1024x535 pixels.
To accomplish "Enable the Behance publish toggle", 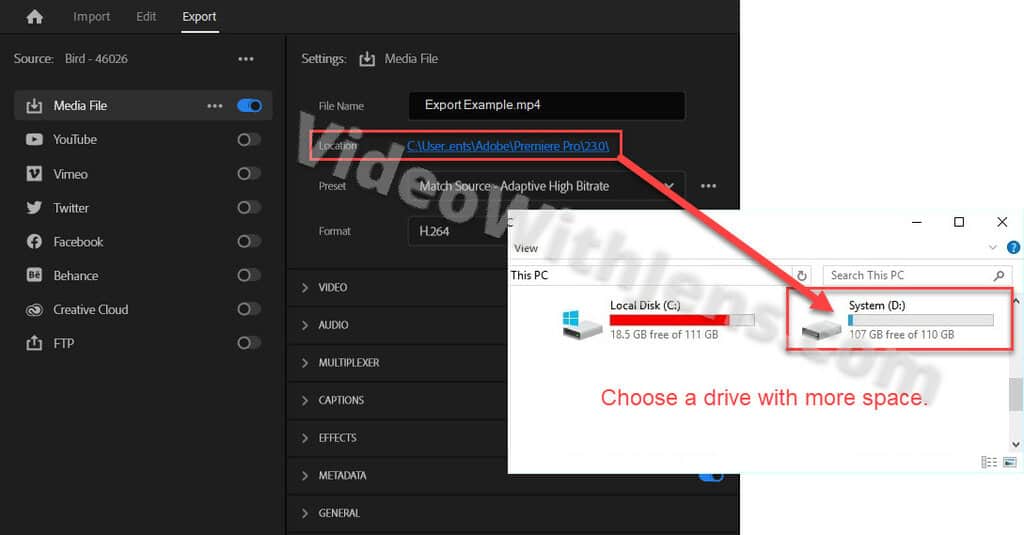I will (x=249, y=275).
